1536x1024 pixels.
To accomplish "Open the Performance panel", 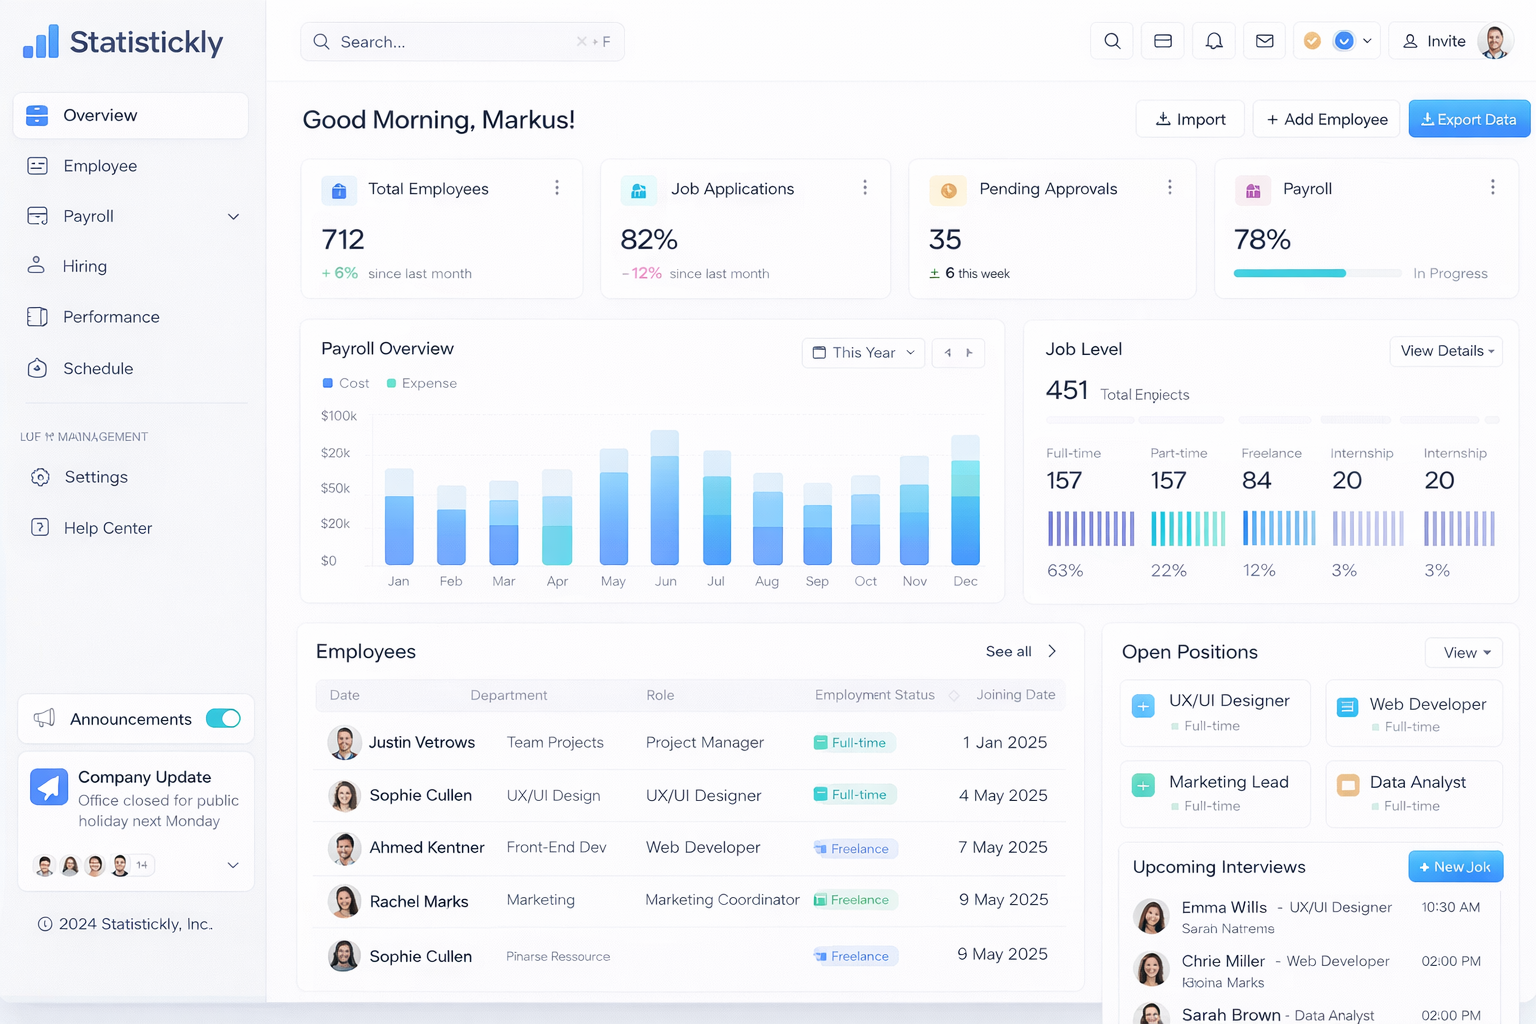I will point(111,317).
